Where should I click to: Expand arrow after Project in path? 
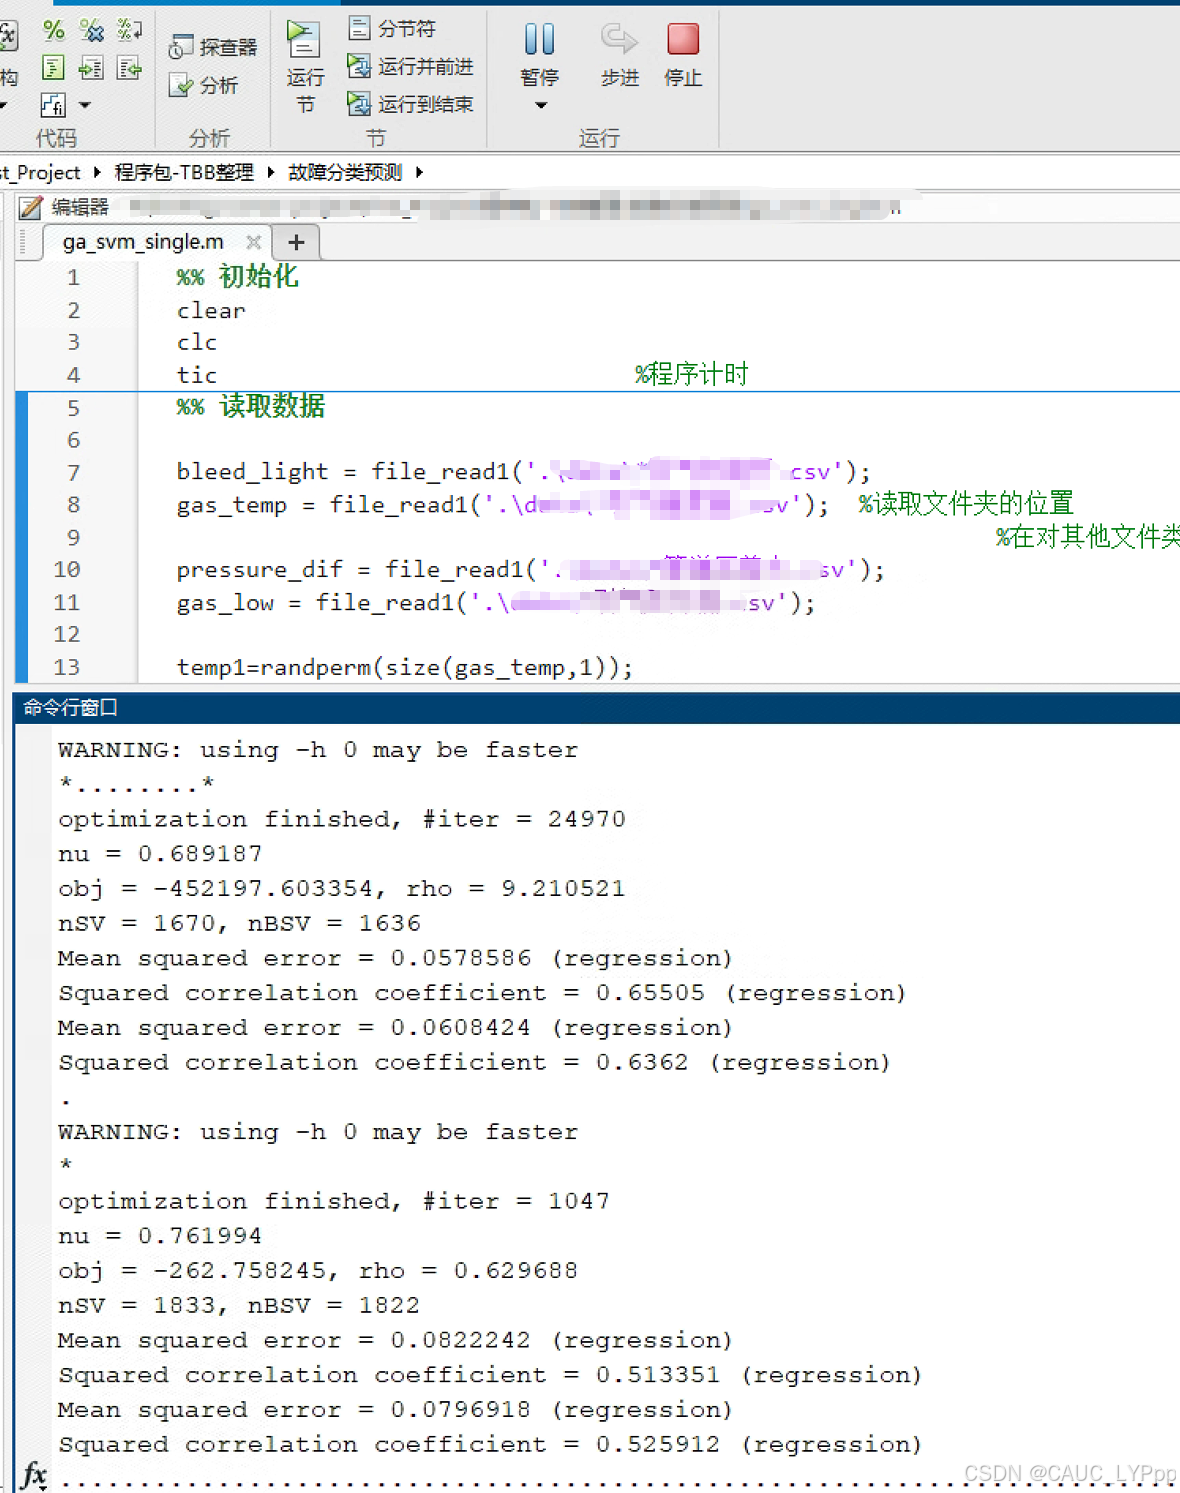click(x=97, y=172)
